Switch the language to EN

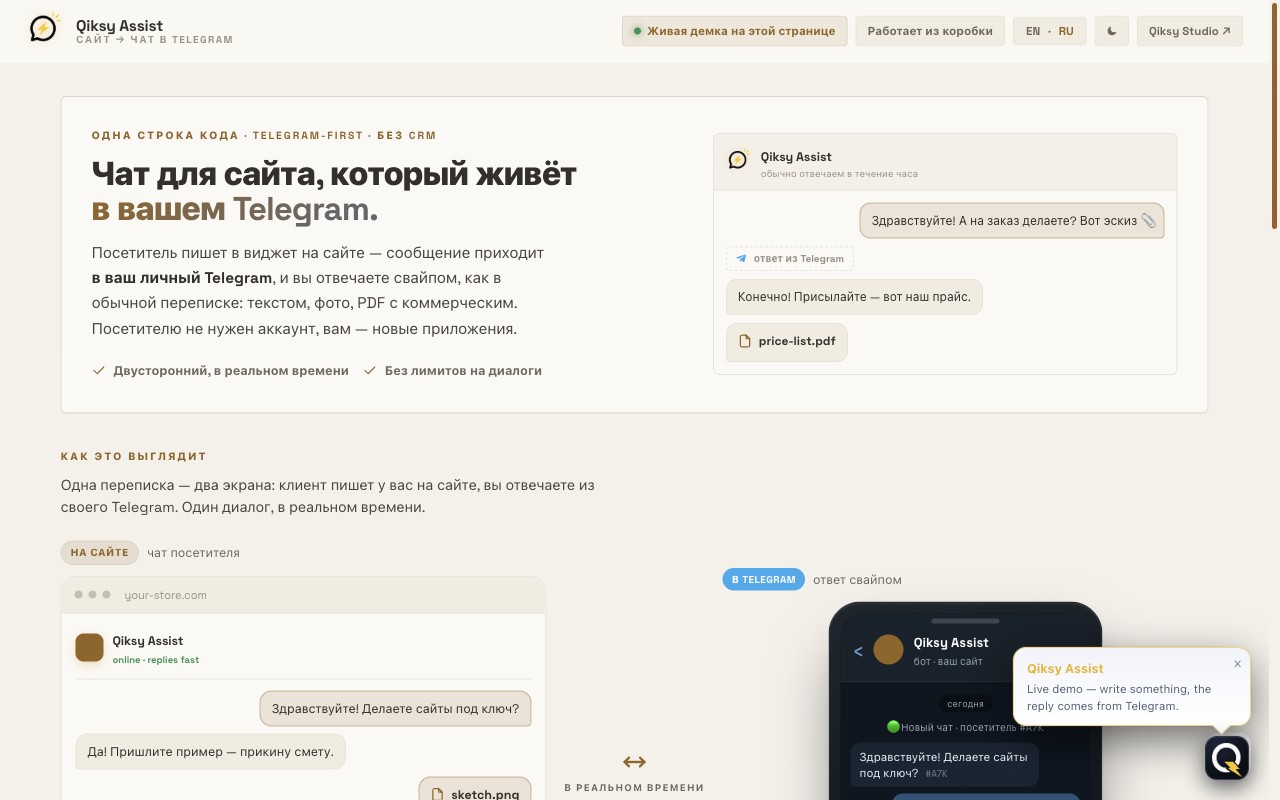pos(1033,31)
